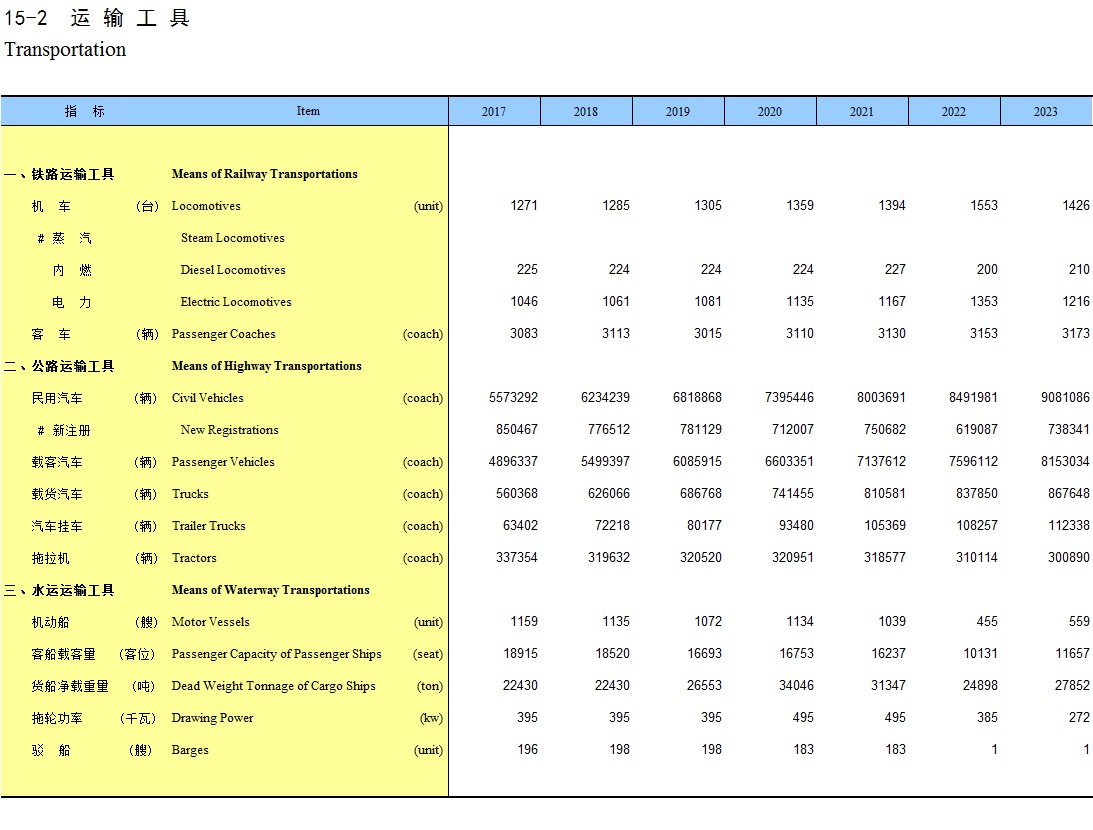
Task: Click the 2022 column header
Action: pyautogui.click(x=954, y=112)
